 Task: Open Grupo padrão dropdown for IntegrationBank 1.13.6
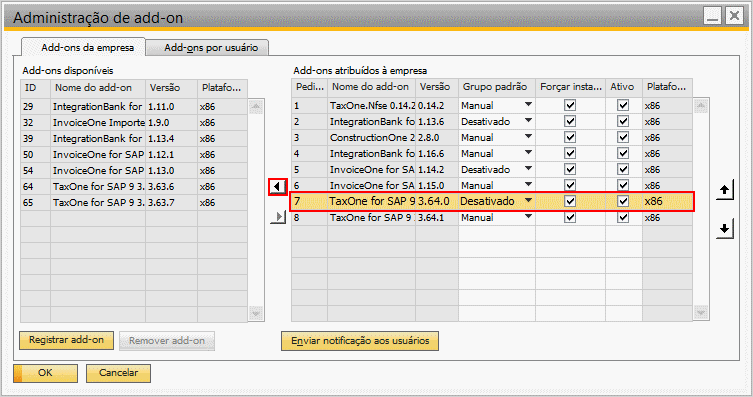[x=528, y=121]
